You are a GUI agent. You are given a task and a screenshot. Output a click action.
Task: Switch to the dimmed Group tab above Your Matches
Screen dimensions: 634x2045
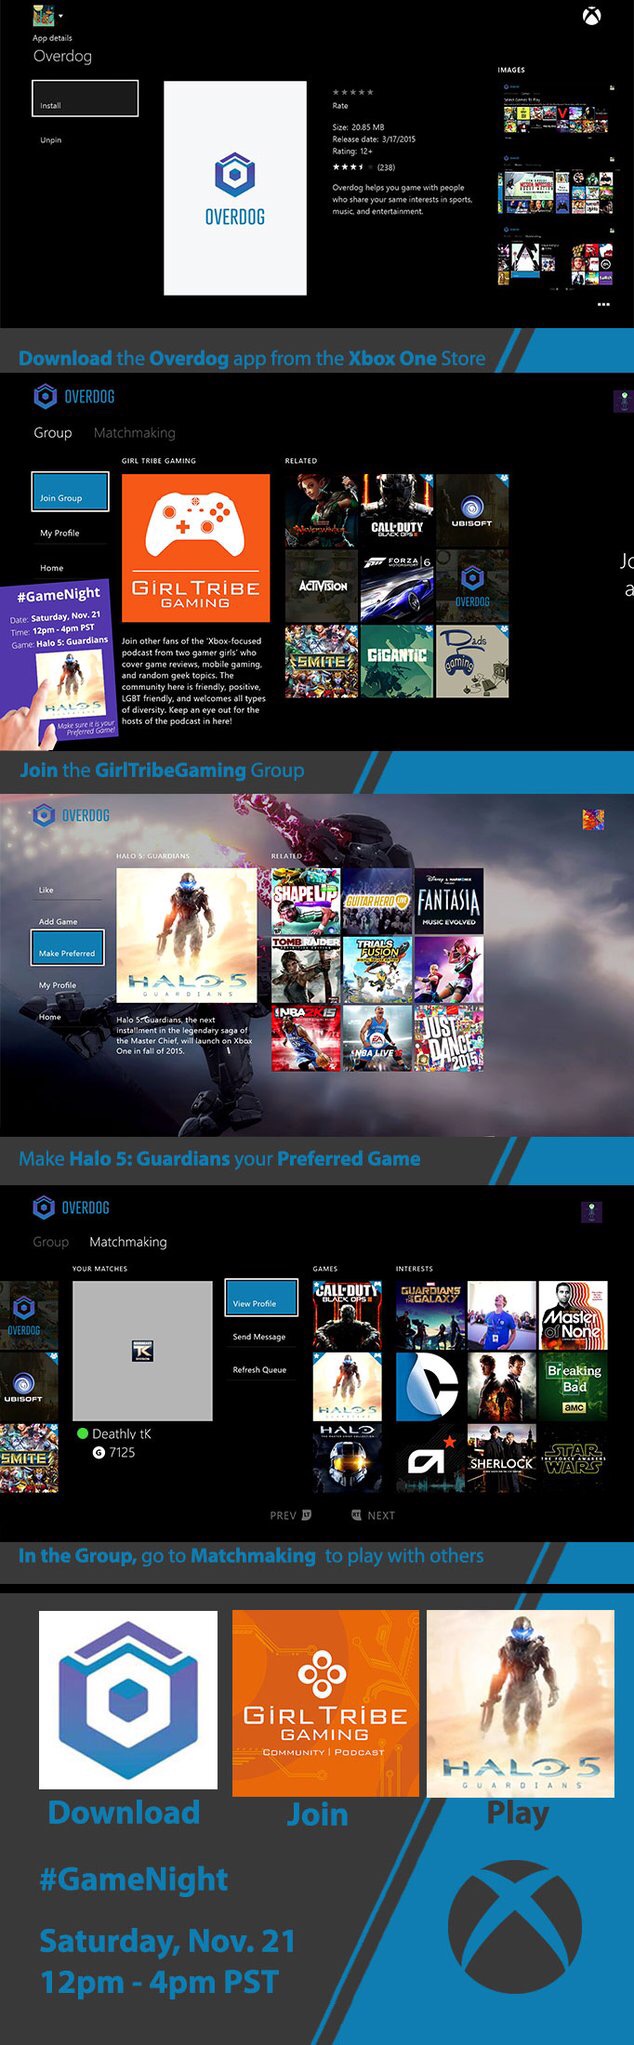coord(51,1242)
